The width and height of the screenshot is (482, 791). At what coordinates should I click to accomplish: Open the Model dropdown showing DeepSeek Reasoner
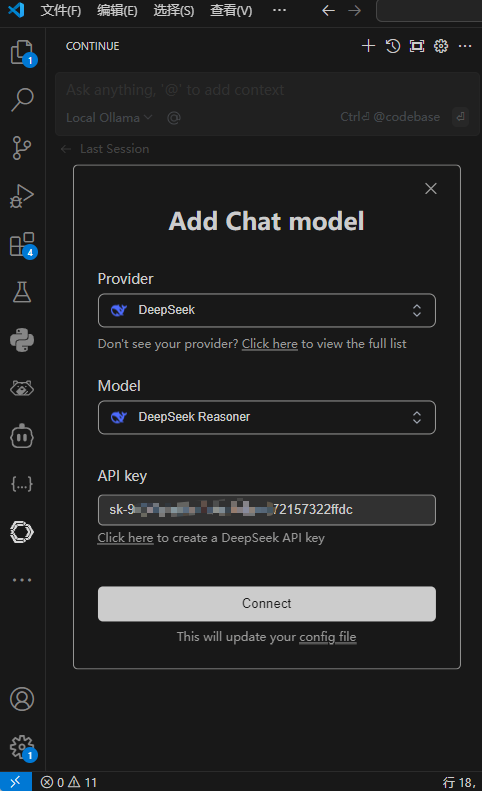click(266, 417)
